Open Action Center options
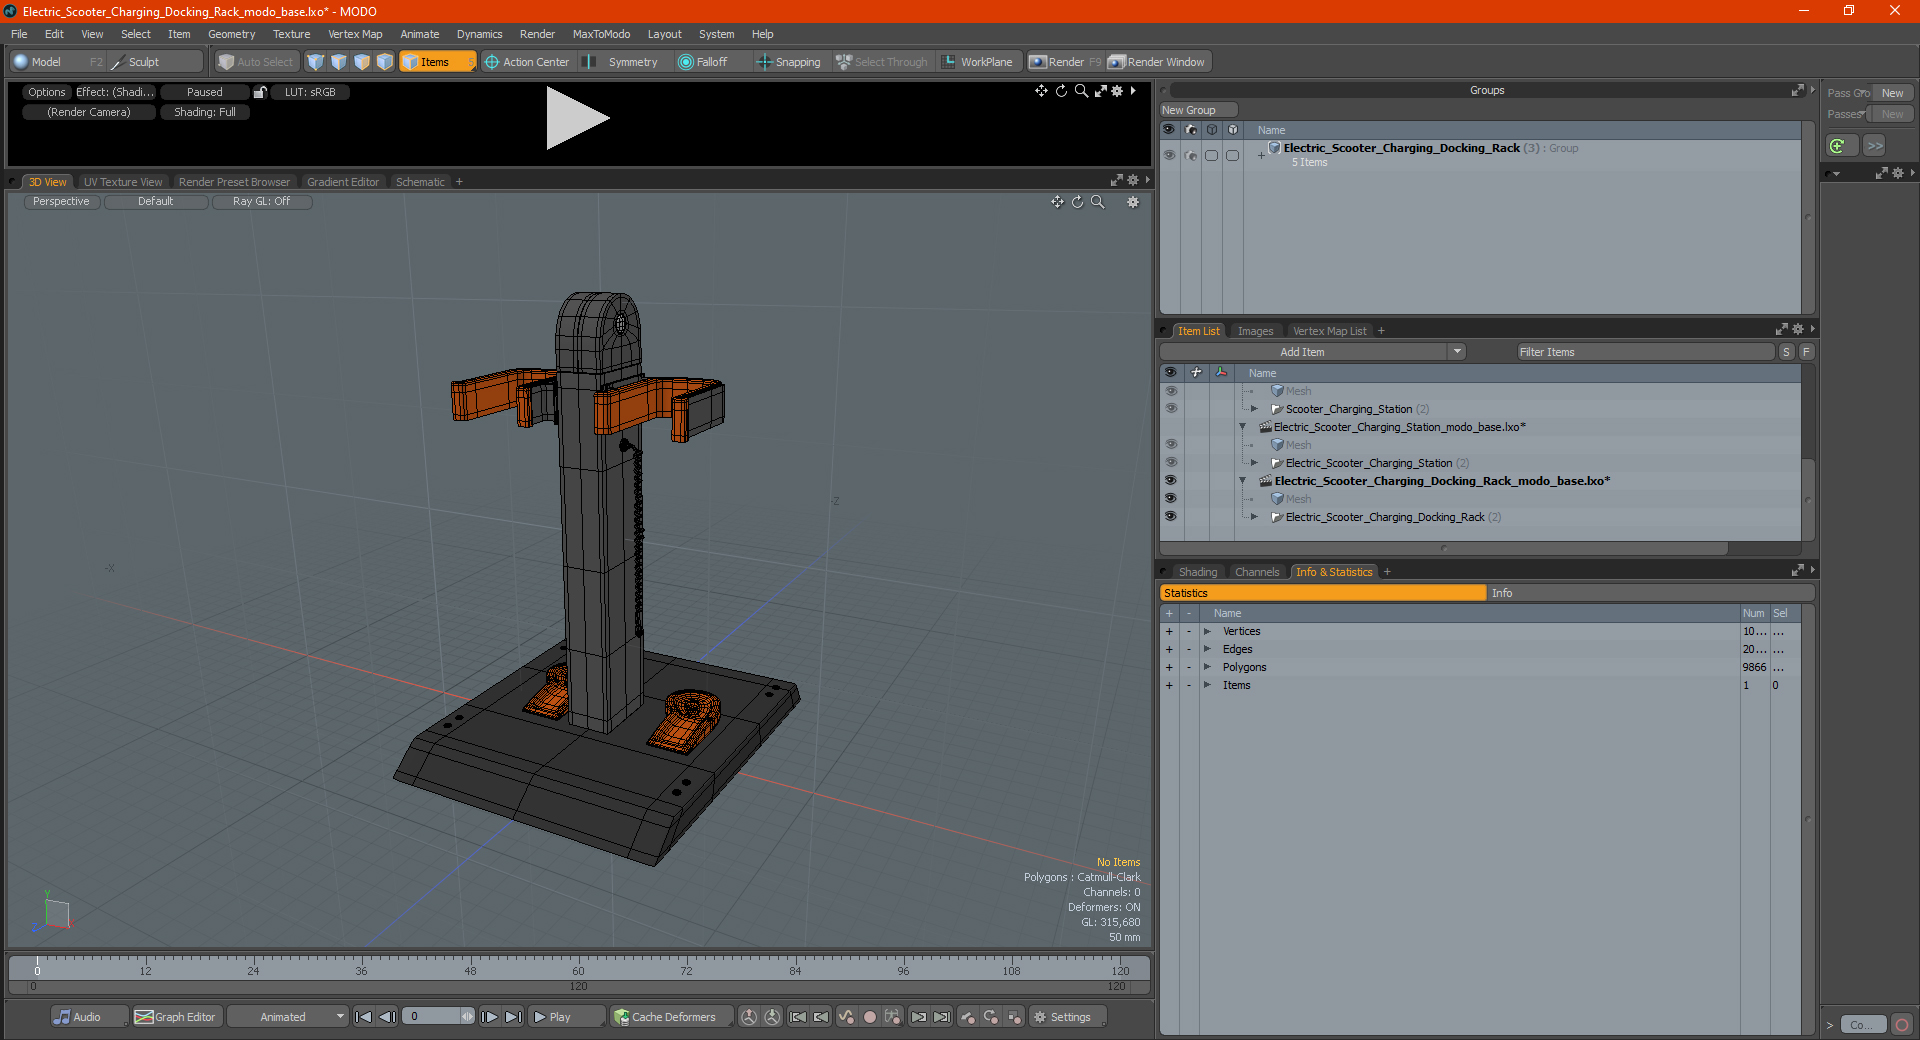 pyautogui.click(x=527, y=62)
